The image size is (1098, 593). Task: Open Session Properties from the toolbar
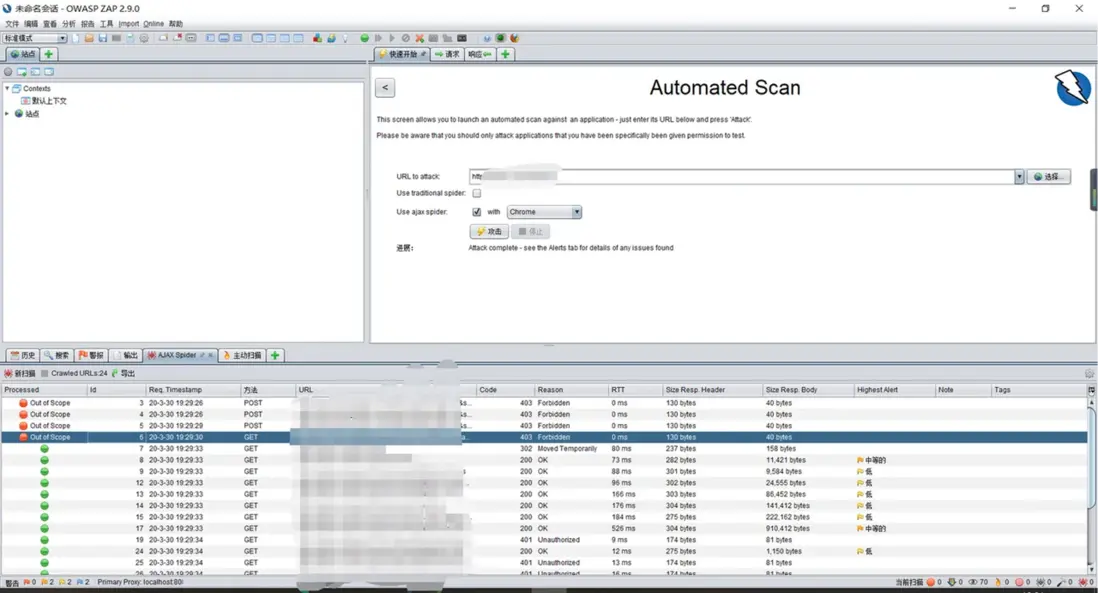[x=130, y=38]
